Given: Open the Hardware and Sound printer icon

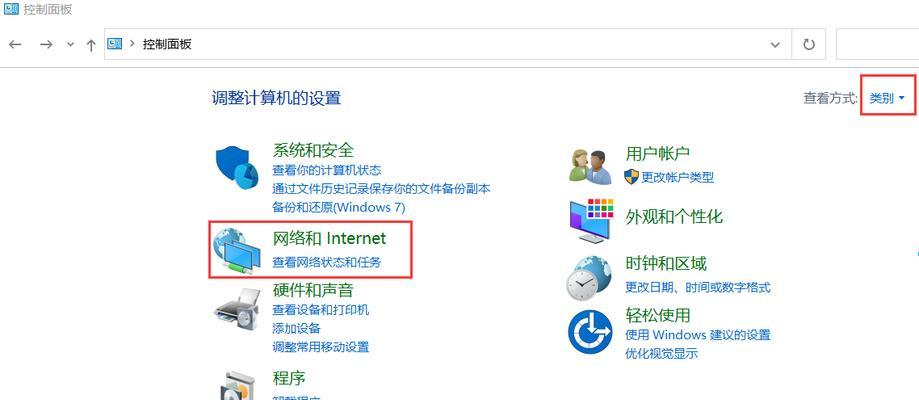Looking at the screenshot, I should [237, 311].
